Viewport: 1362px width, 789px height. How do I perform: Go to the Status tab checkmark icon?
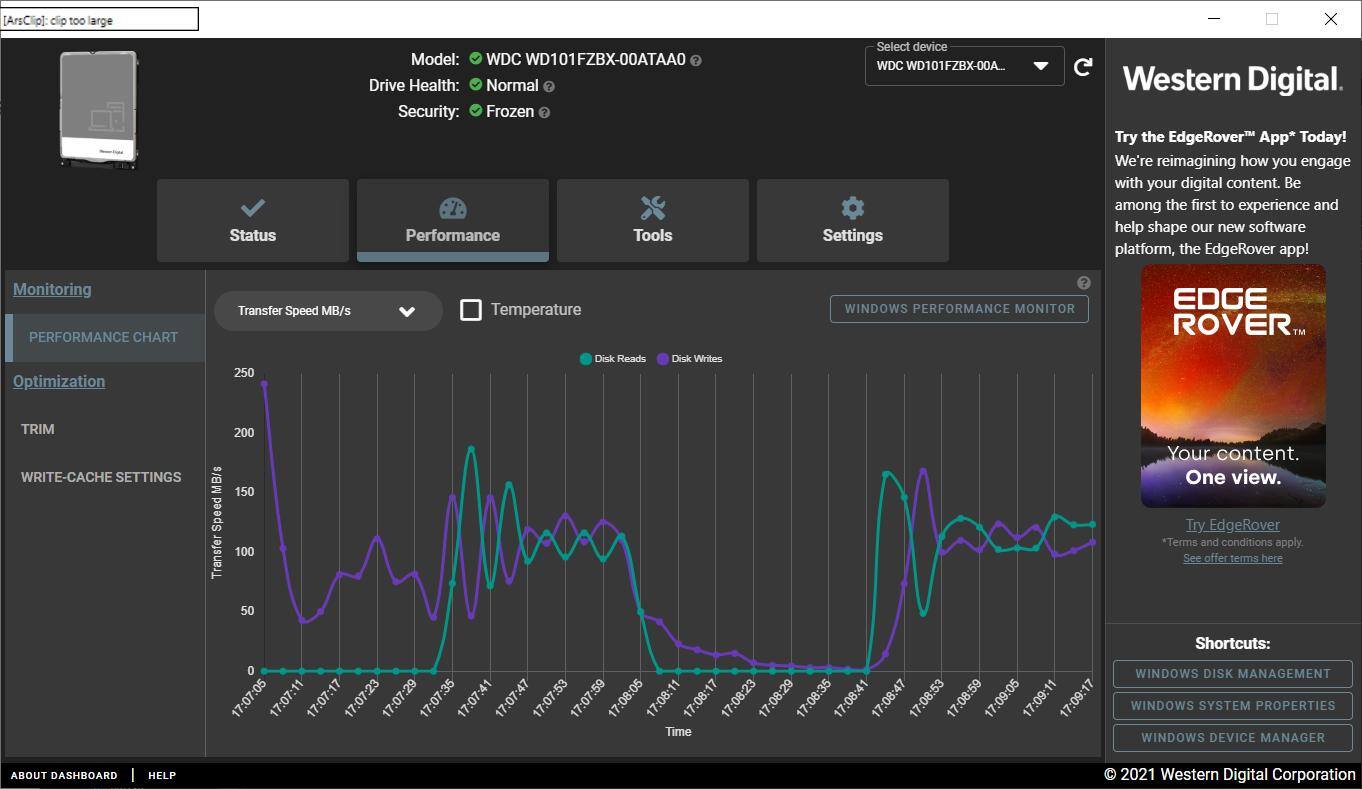252,221
